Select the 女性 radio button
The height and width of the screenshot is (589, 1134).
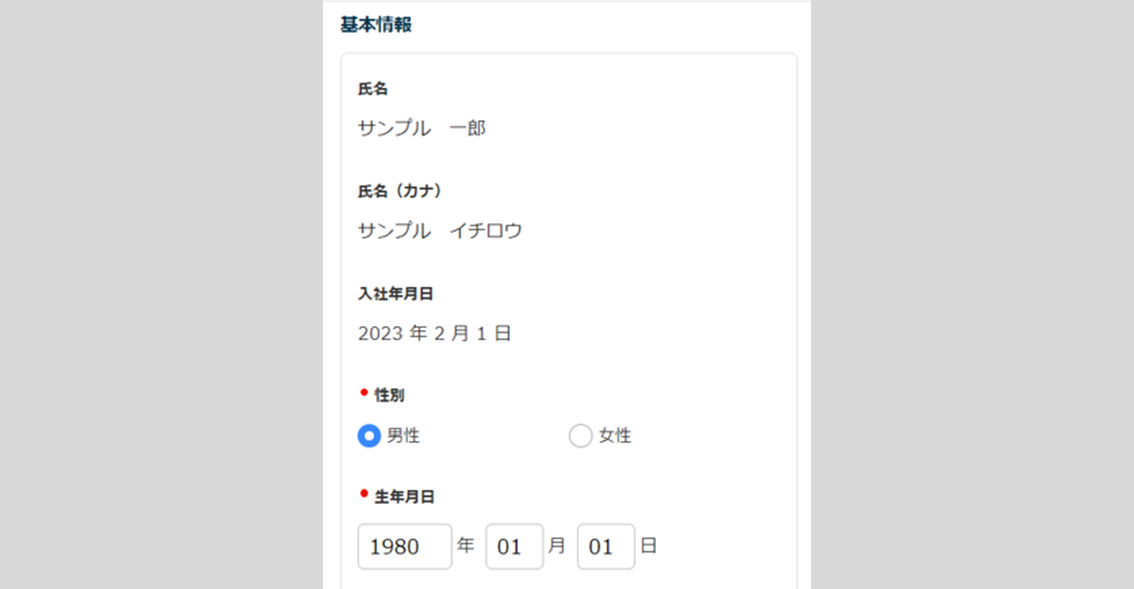click(580, 436)
